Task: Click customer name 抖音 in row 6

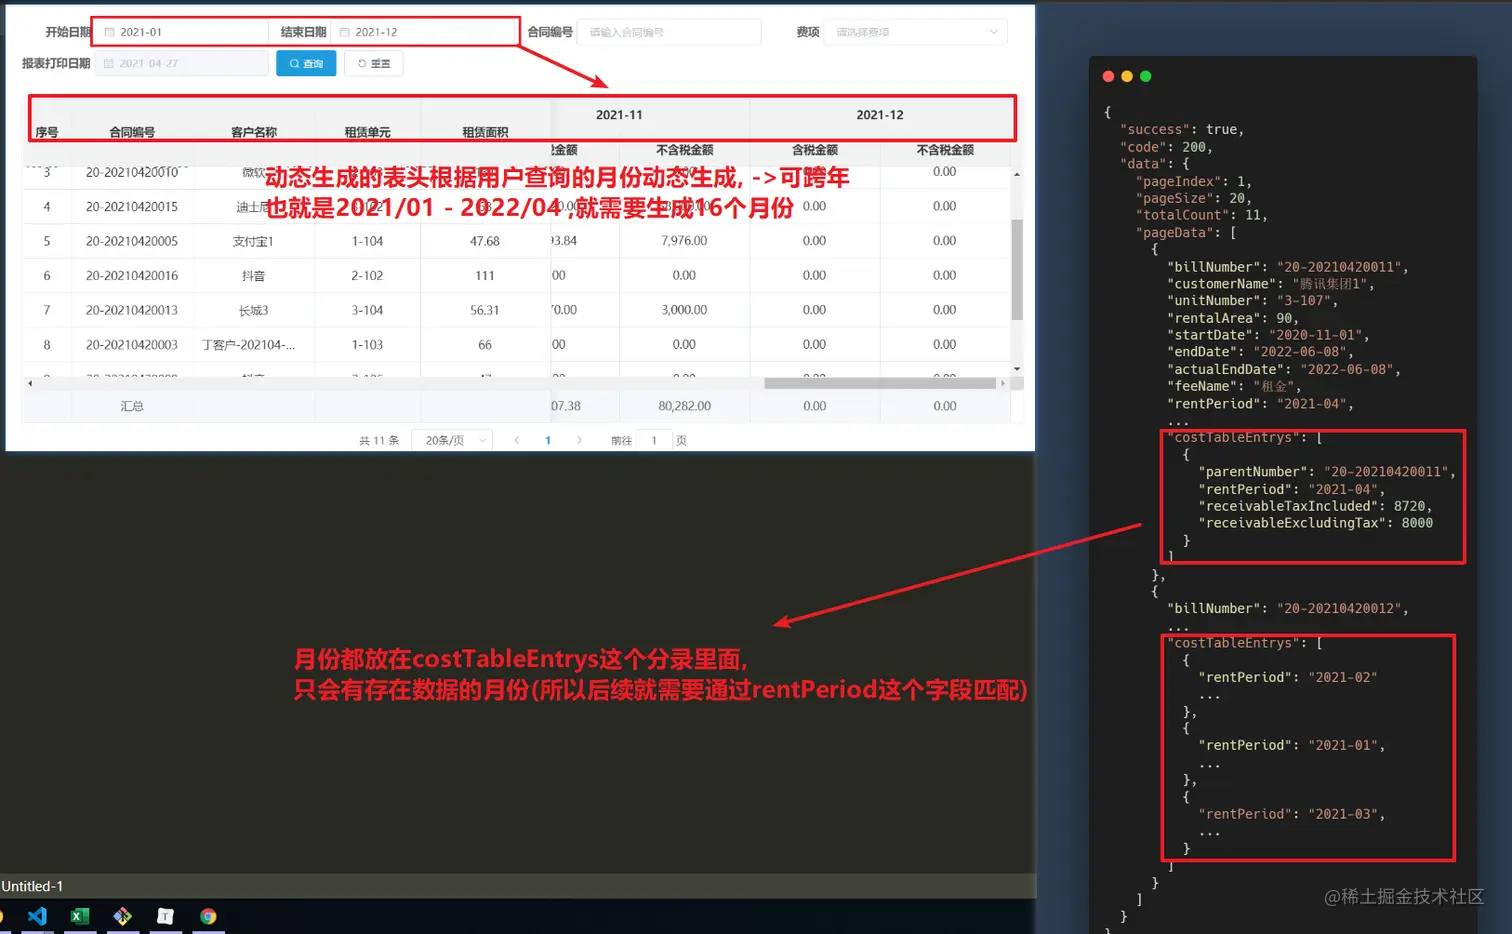Action: point(253,276)
